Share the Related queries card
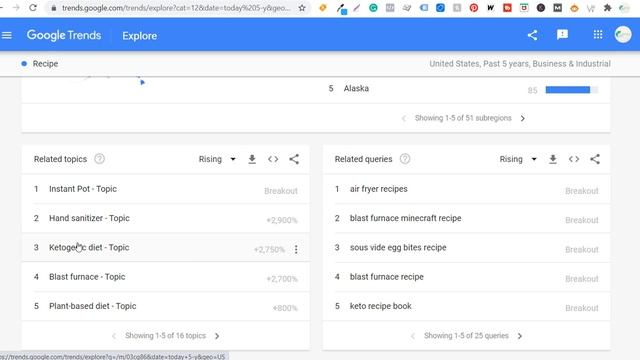This screenshot has width=640, height=360. tap(595, 159)
